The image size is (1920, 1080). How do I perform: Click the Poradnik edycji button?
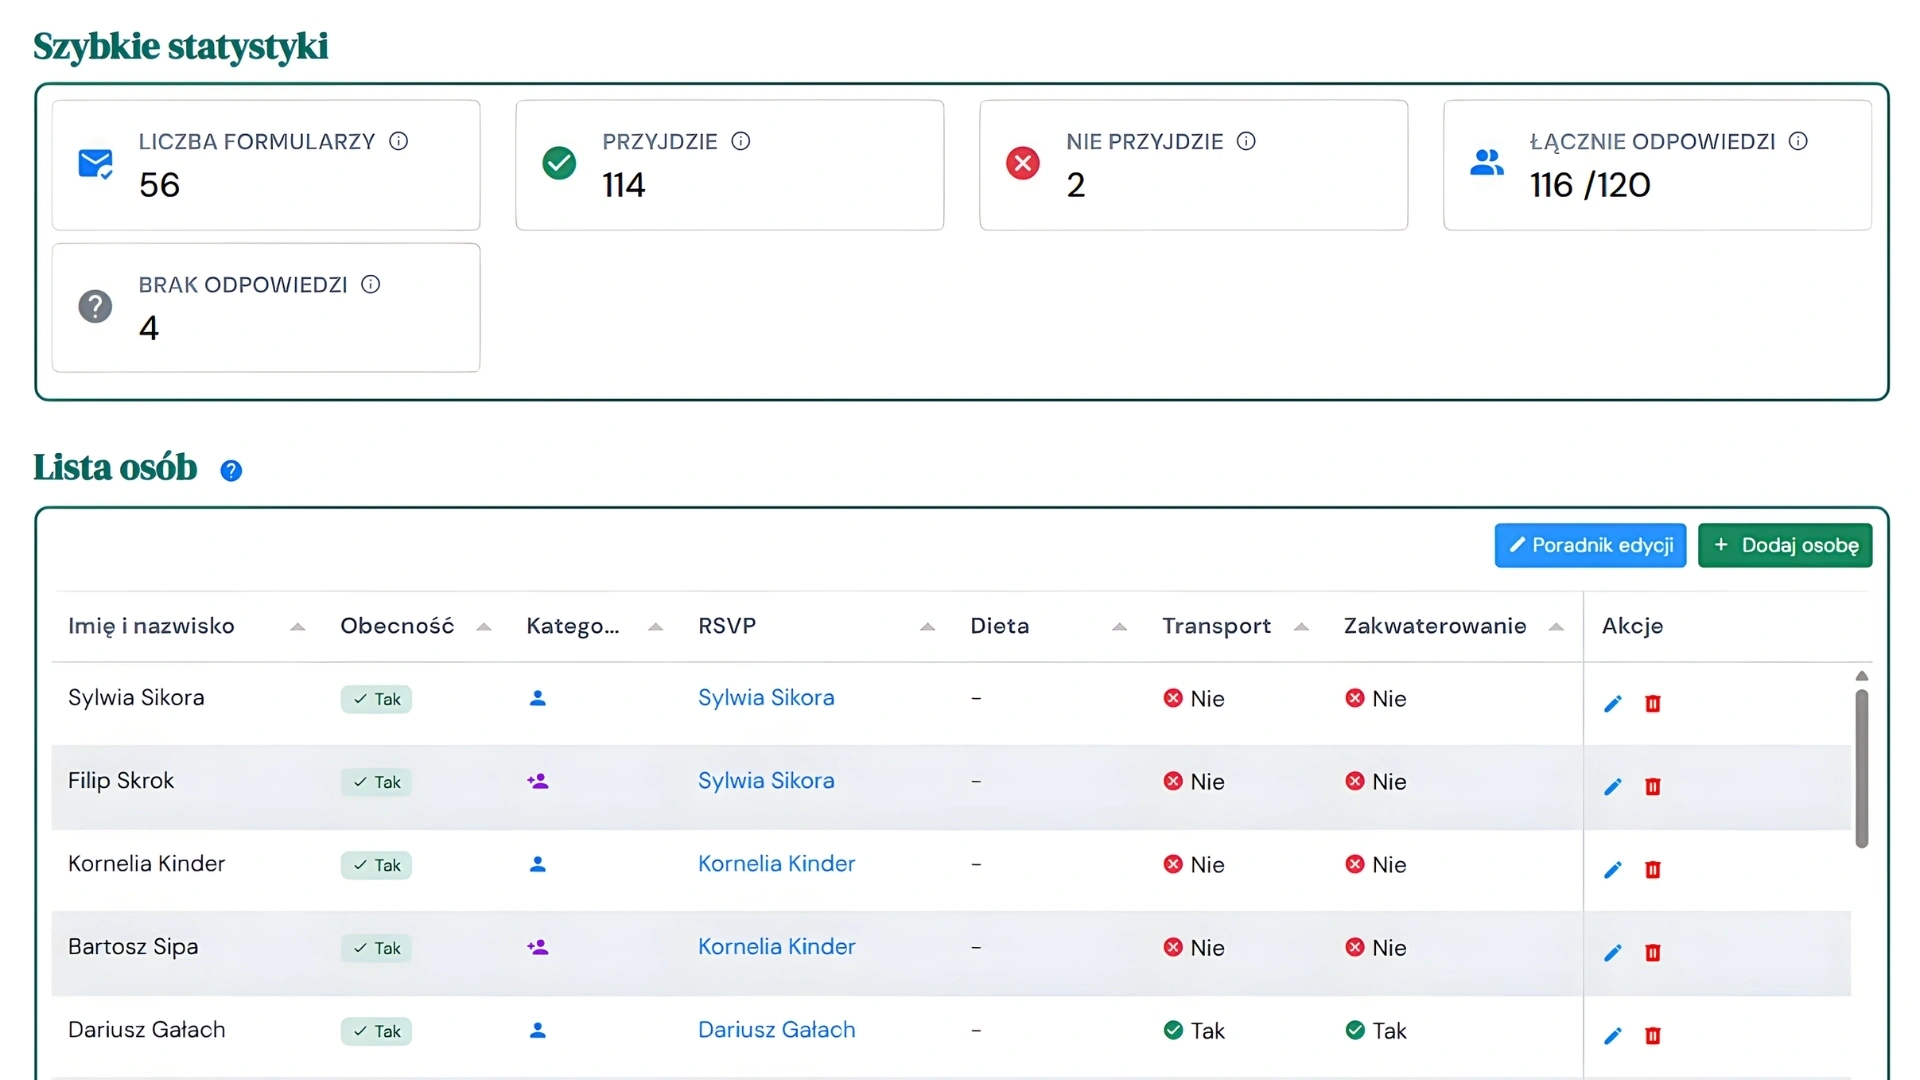1590,545
